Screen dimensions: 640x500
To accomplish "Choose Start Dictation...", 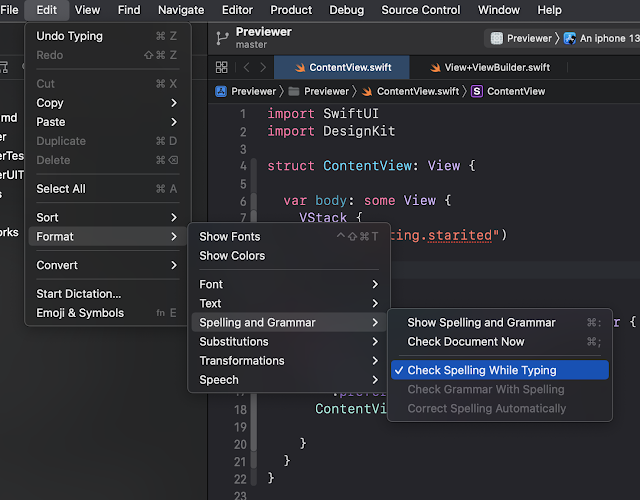I will (107, 294).
